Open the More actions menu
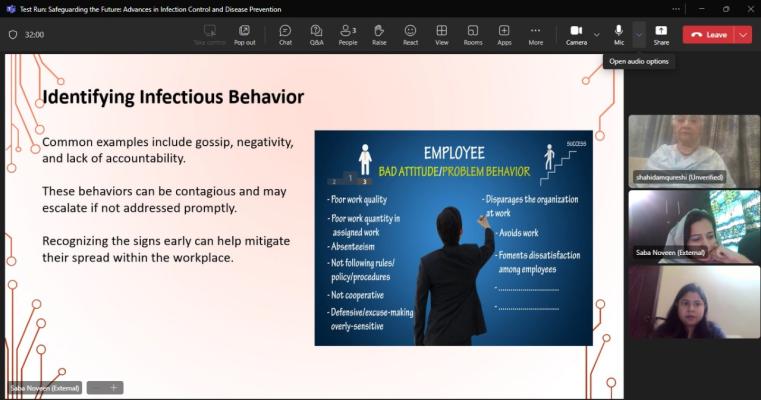 tap(536, 34)
